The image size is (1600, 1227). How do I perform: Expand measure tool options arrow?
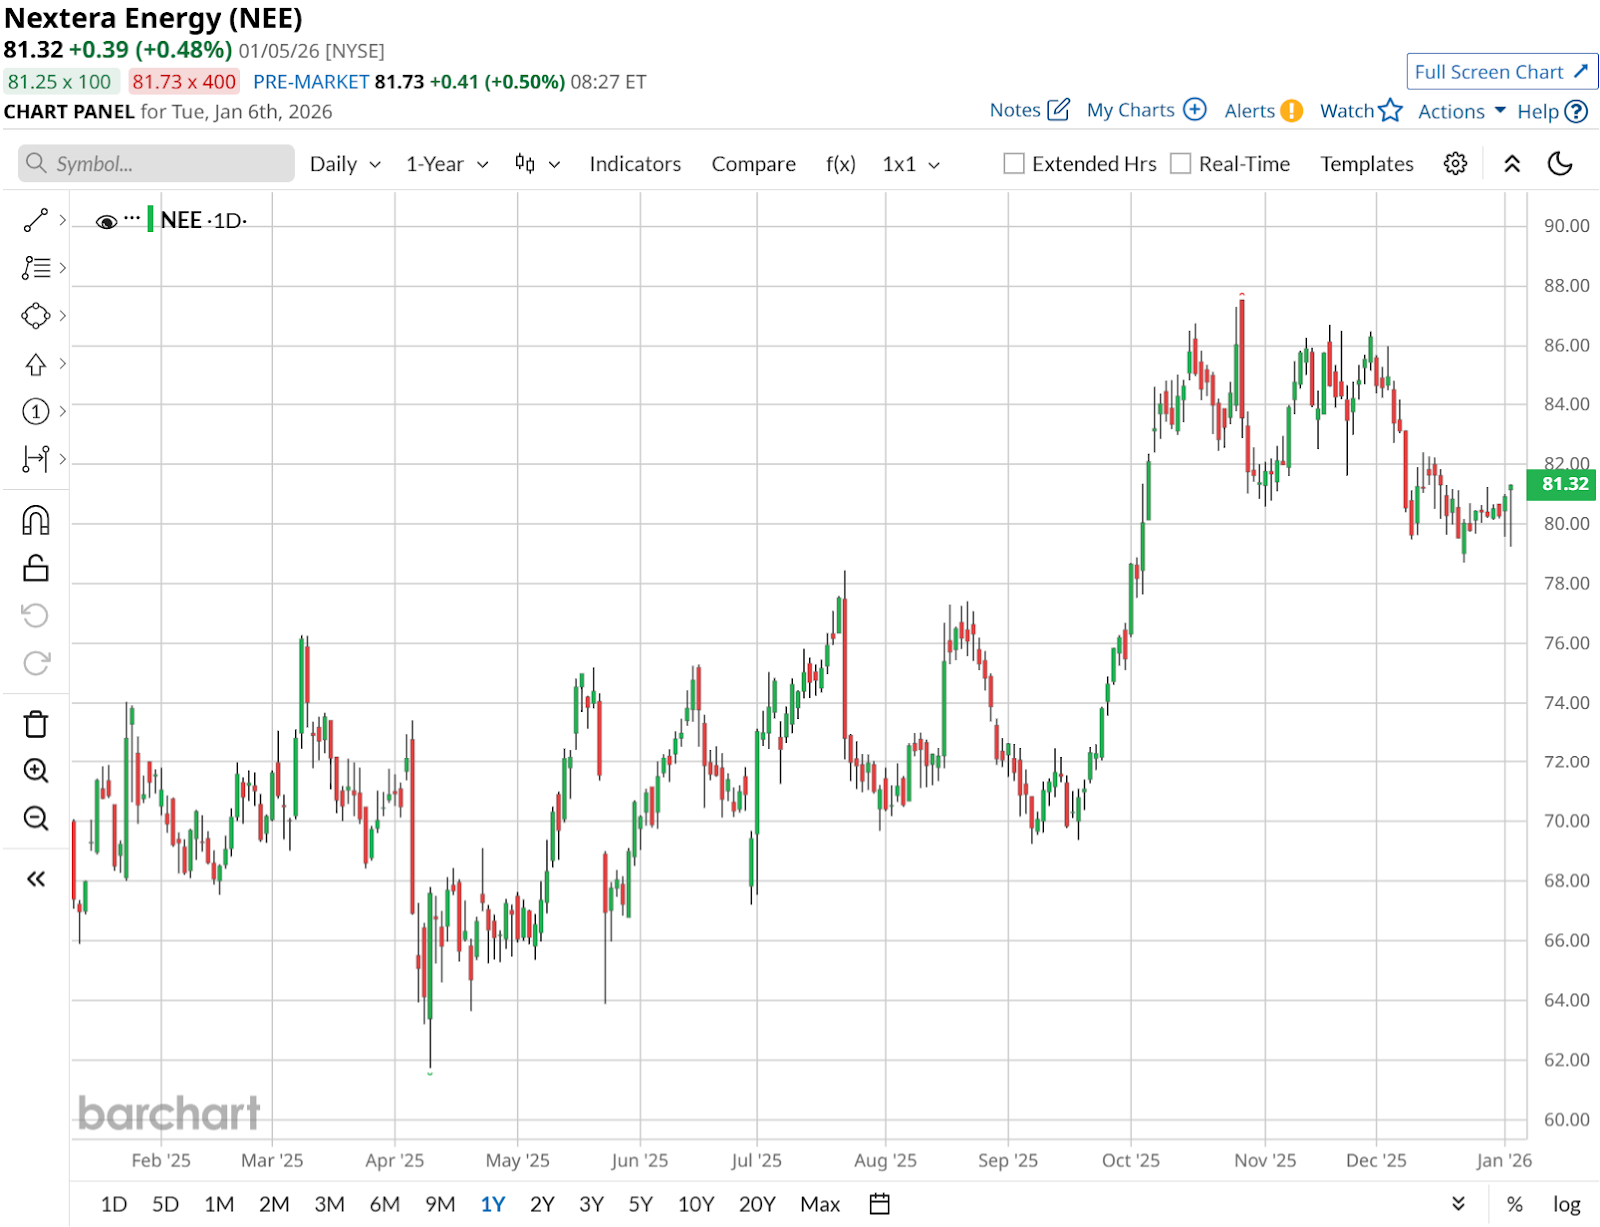click(62, 459)
